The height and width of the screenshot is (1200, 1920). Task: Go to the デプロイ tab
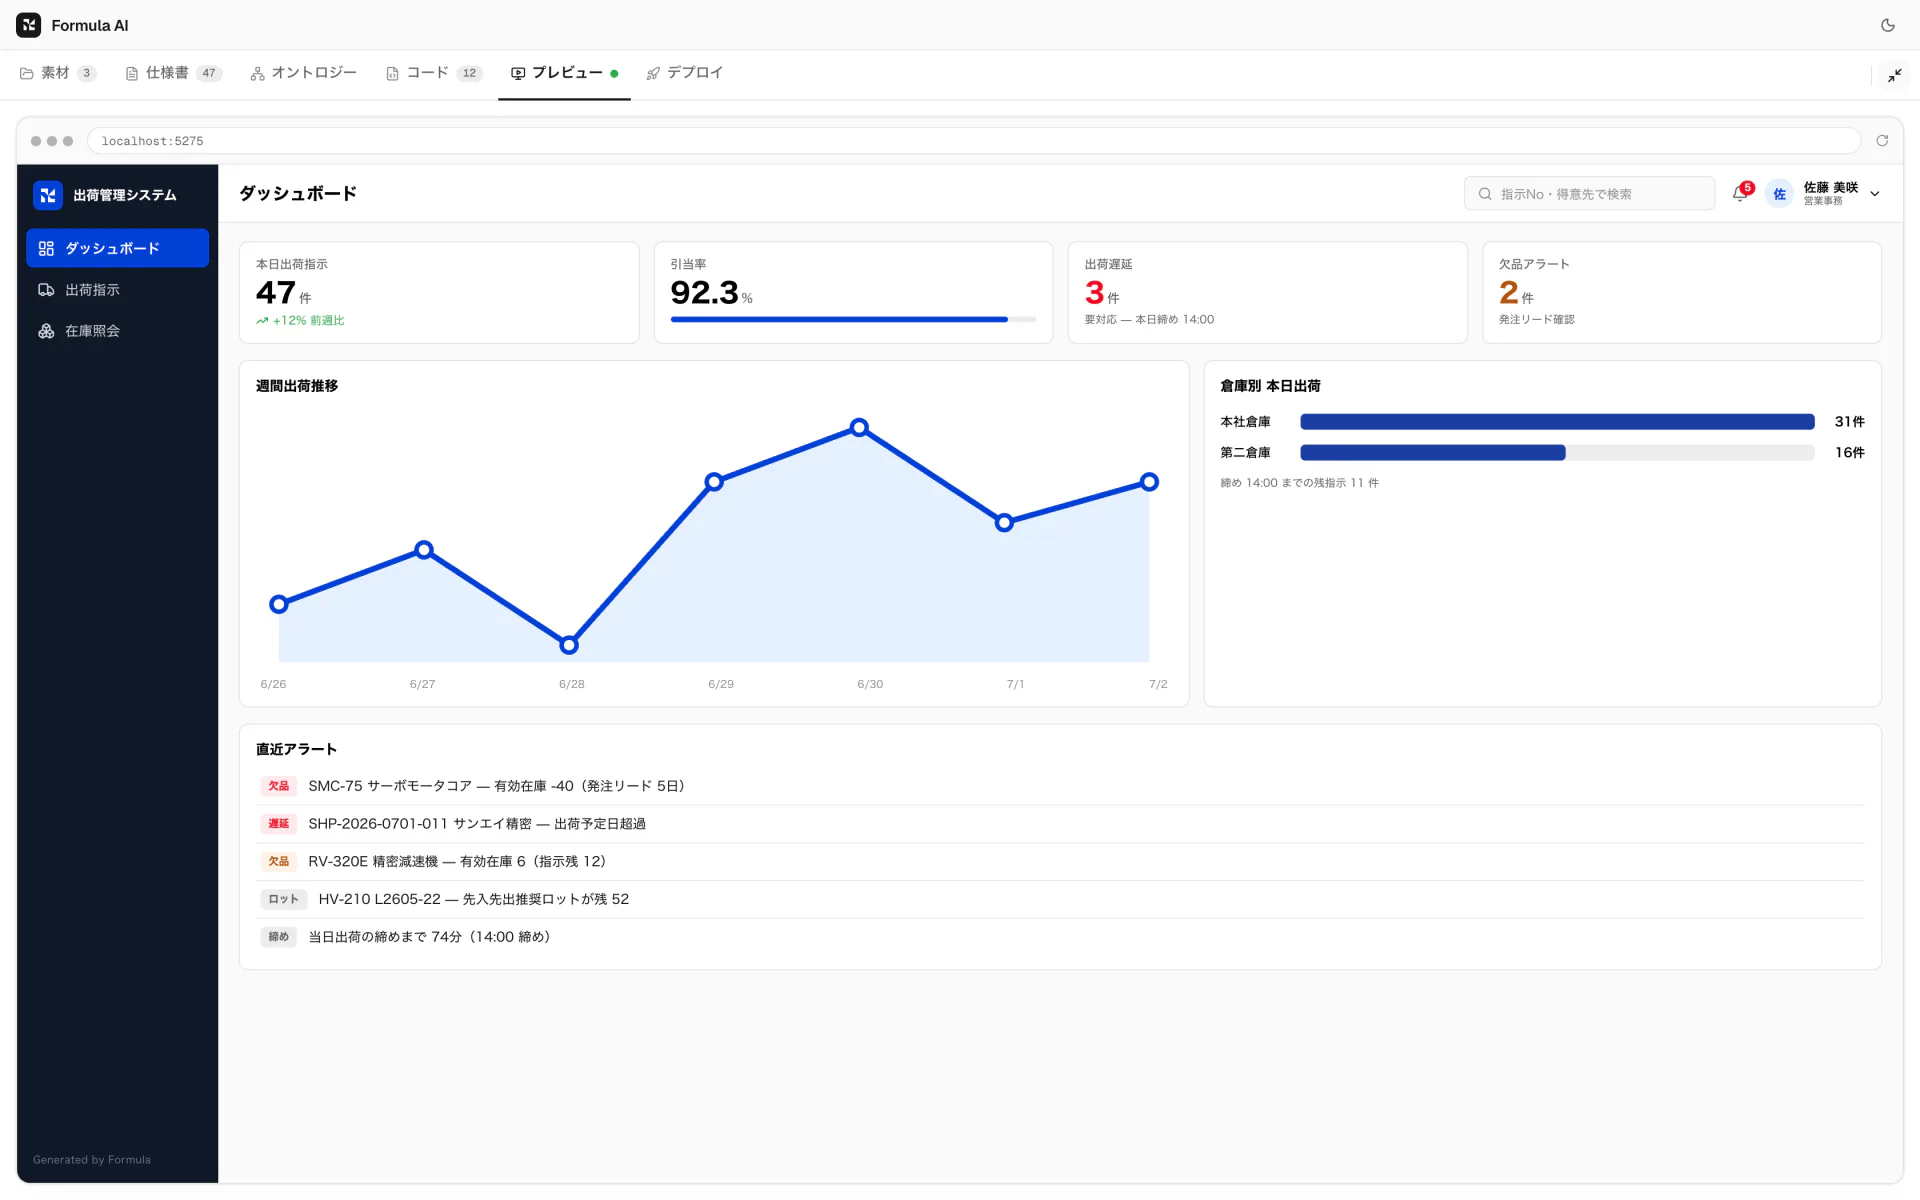click(685, 73)
